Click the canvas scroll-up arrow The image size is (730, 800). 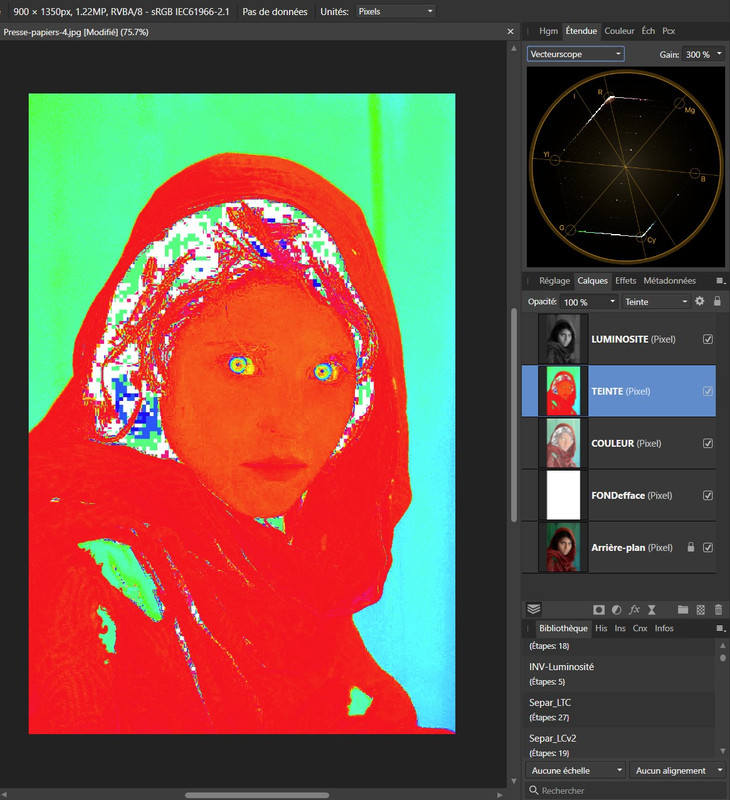tap(514, 48)
